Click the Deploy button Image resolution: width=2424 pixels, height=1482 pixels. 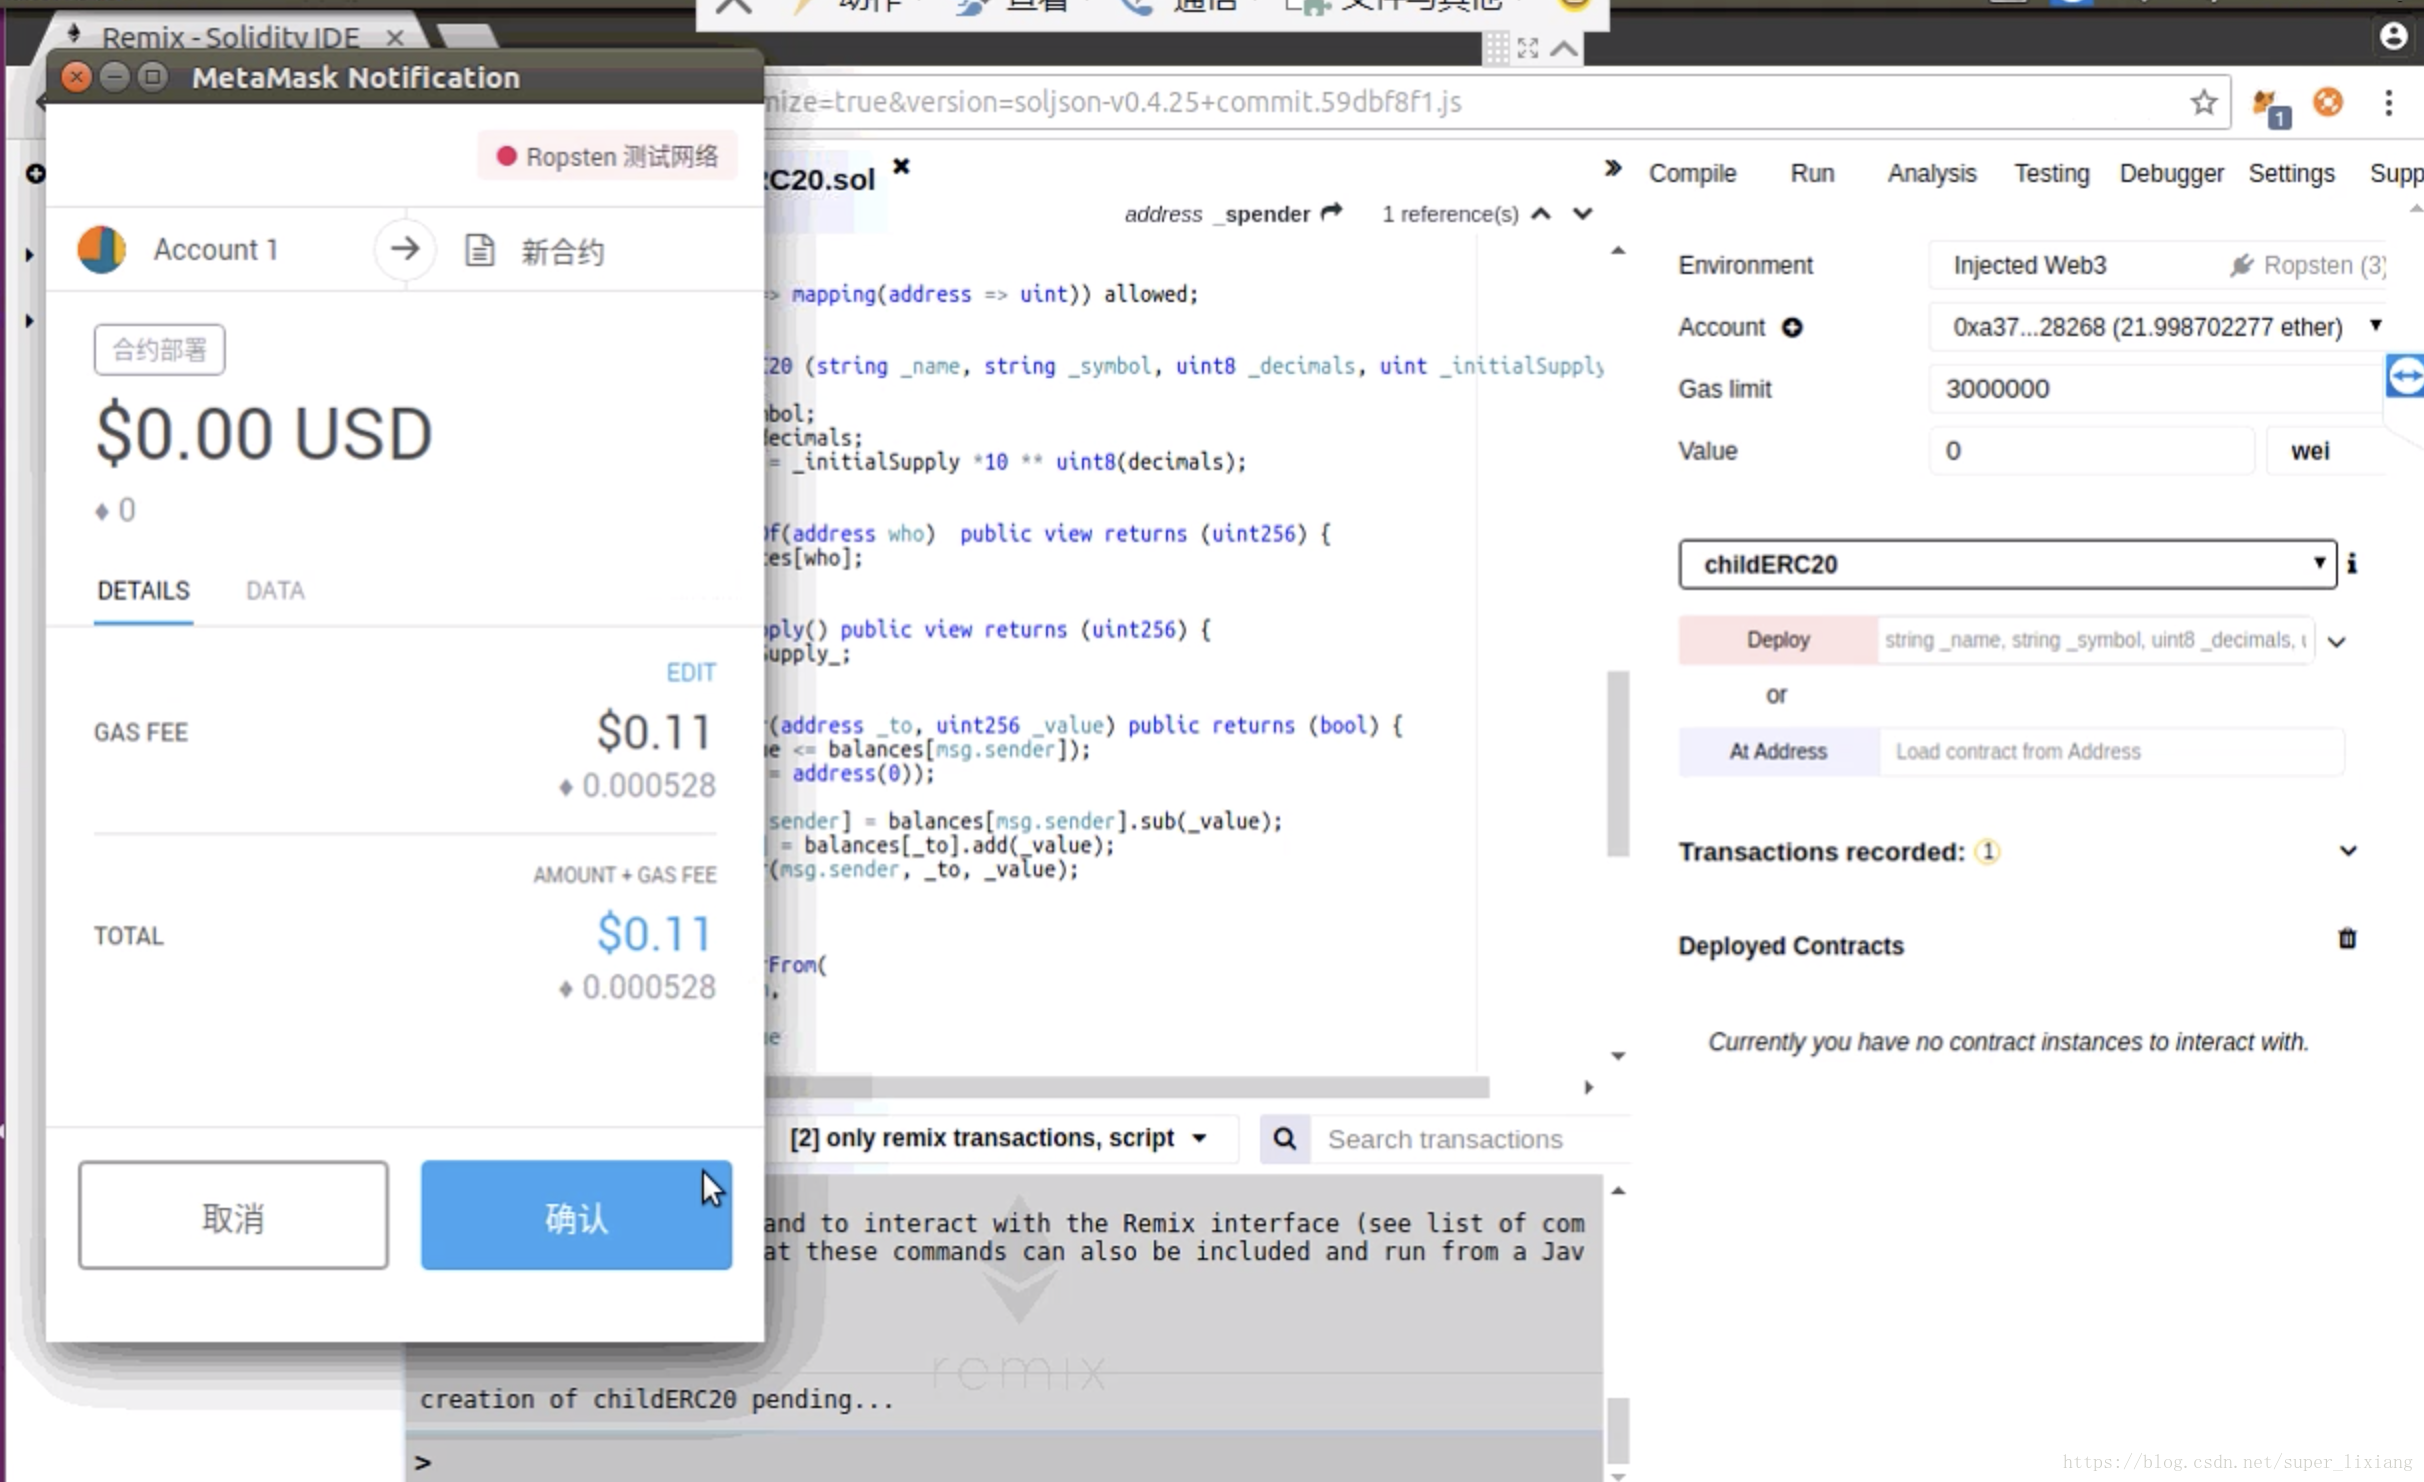pos(1778,640)
